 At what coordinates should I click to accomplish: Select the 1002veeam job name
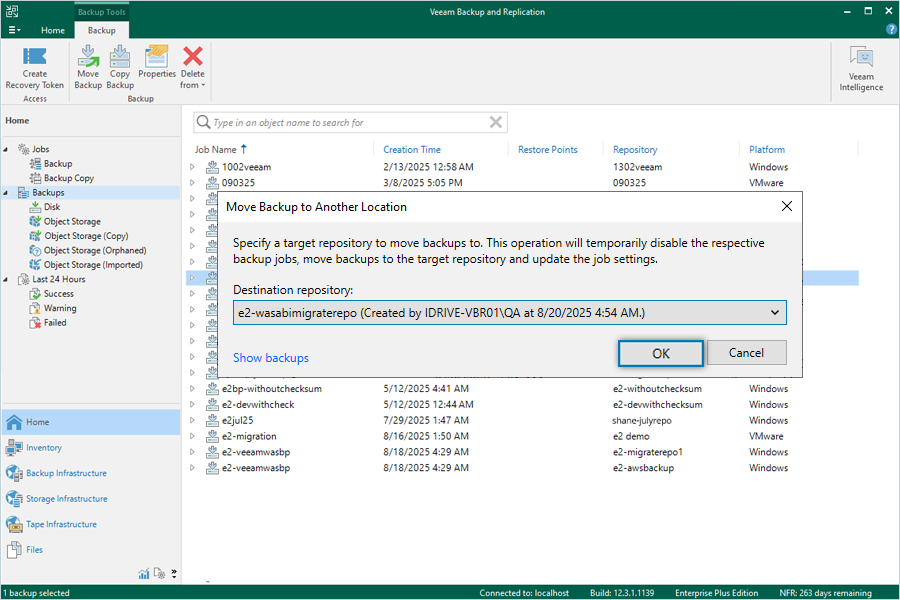click(x=247, y=167)
